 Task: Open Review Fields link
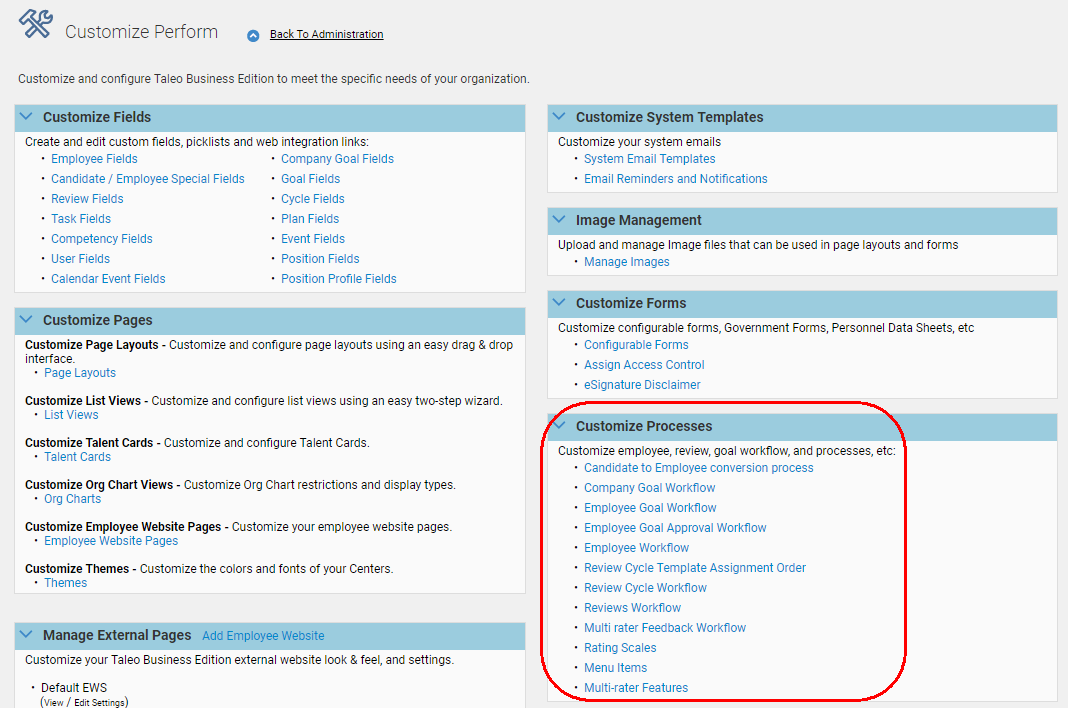[87, 199]
